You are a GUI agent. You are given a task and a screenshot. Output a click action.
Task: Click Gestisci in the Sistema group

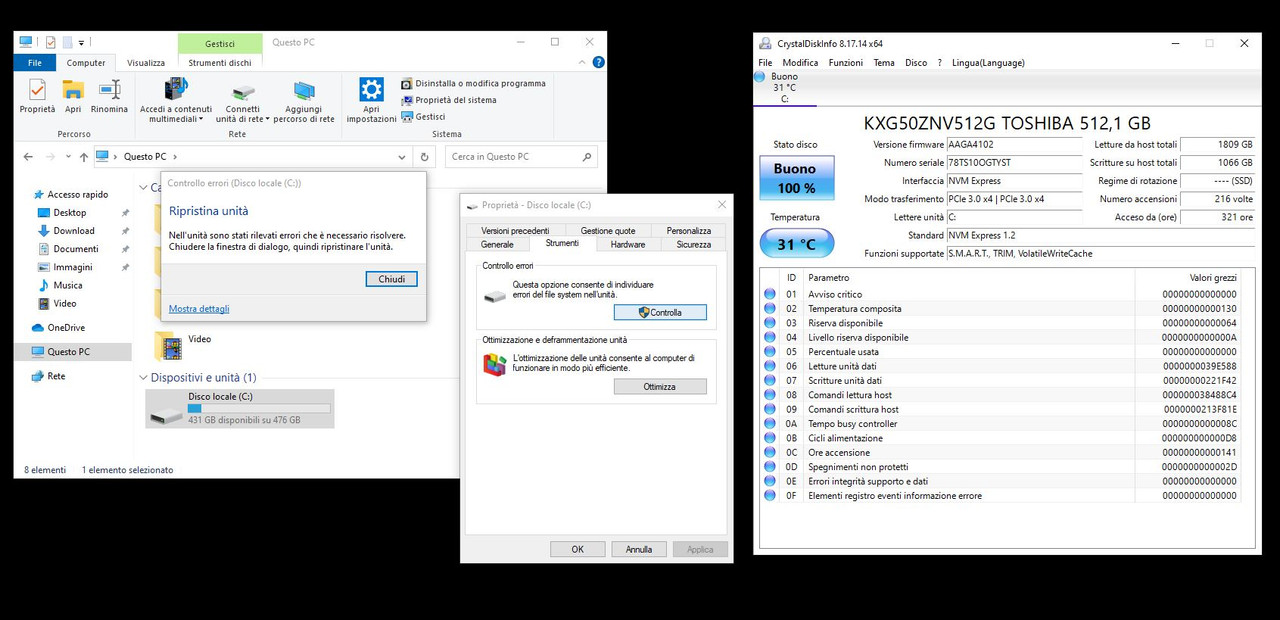(x=423, y=116)
